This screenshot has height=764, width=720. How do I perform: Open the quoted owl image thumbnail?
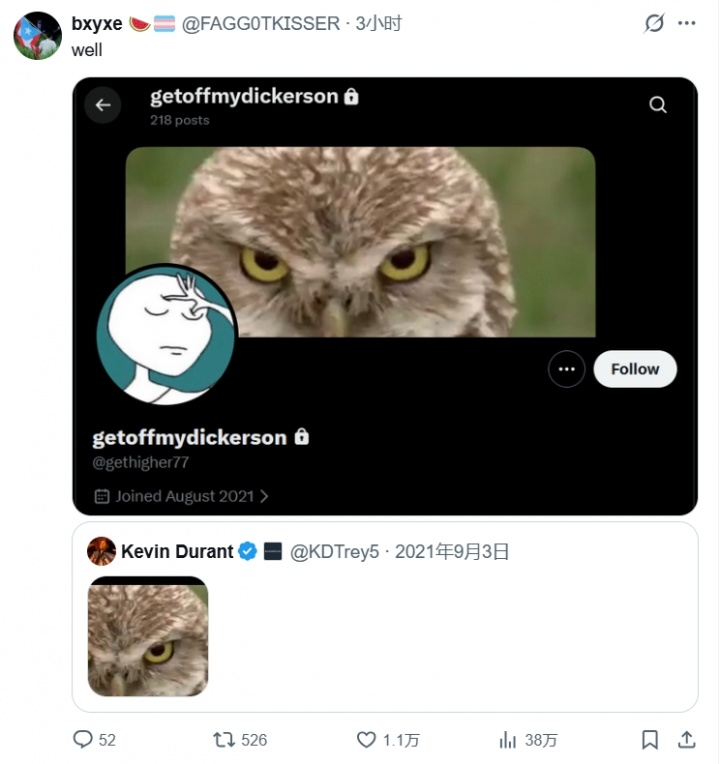click(148, 636)
